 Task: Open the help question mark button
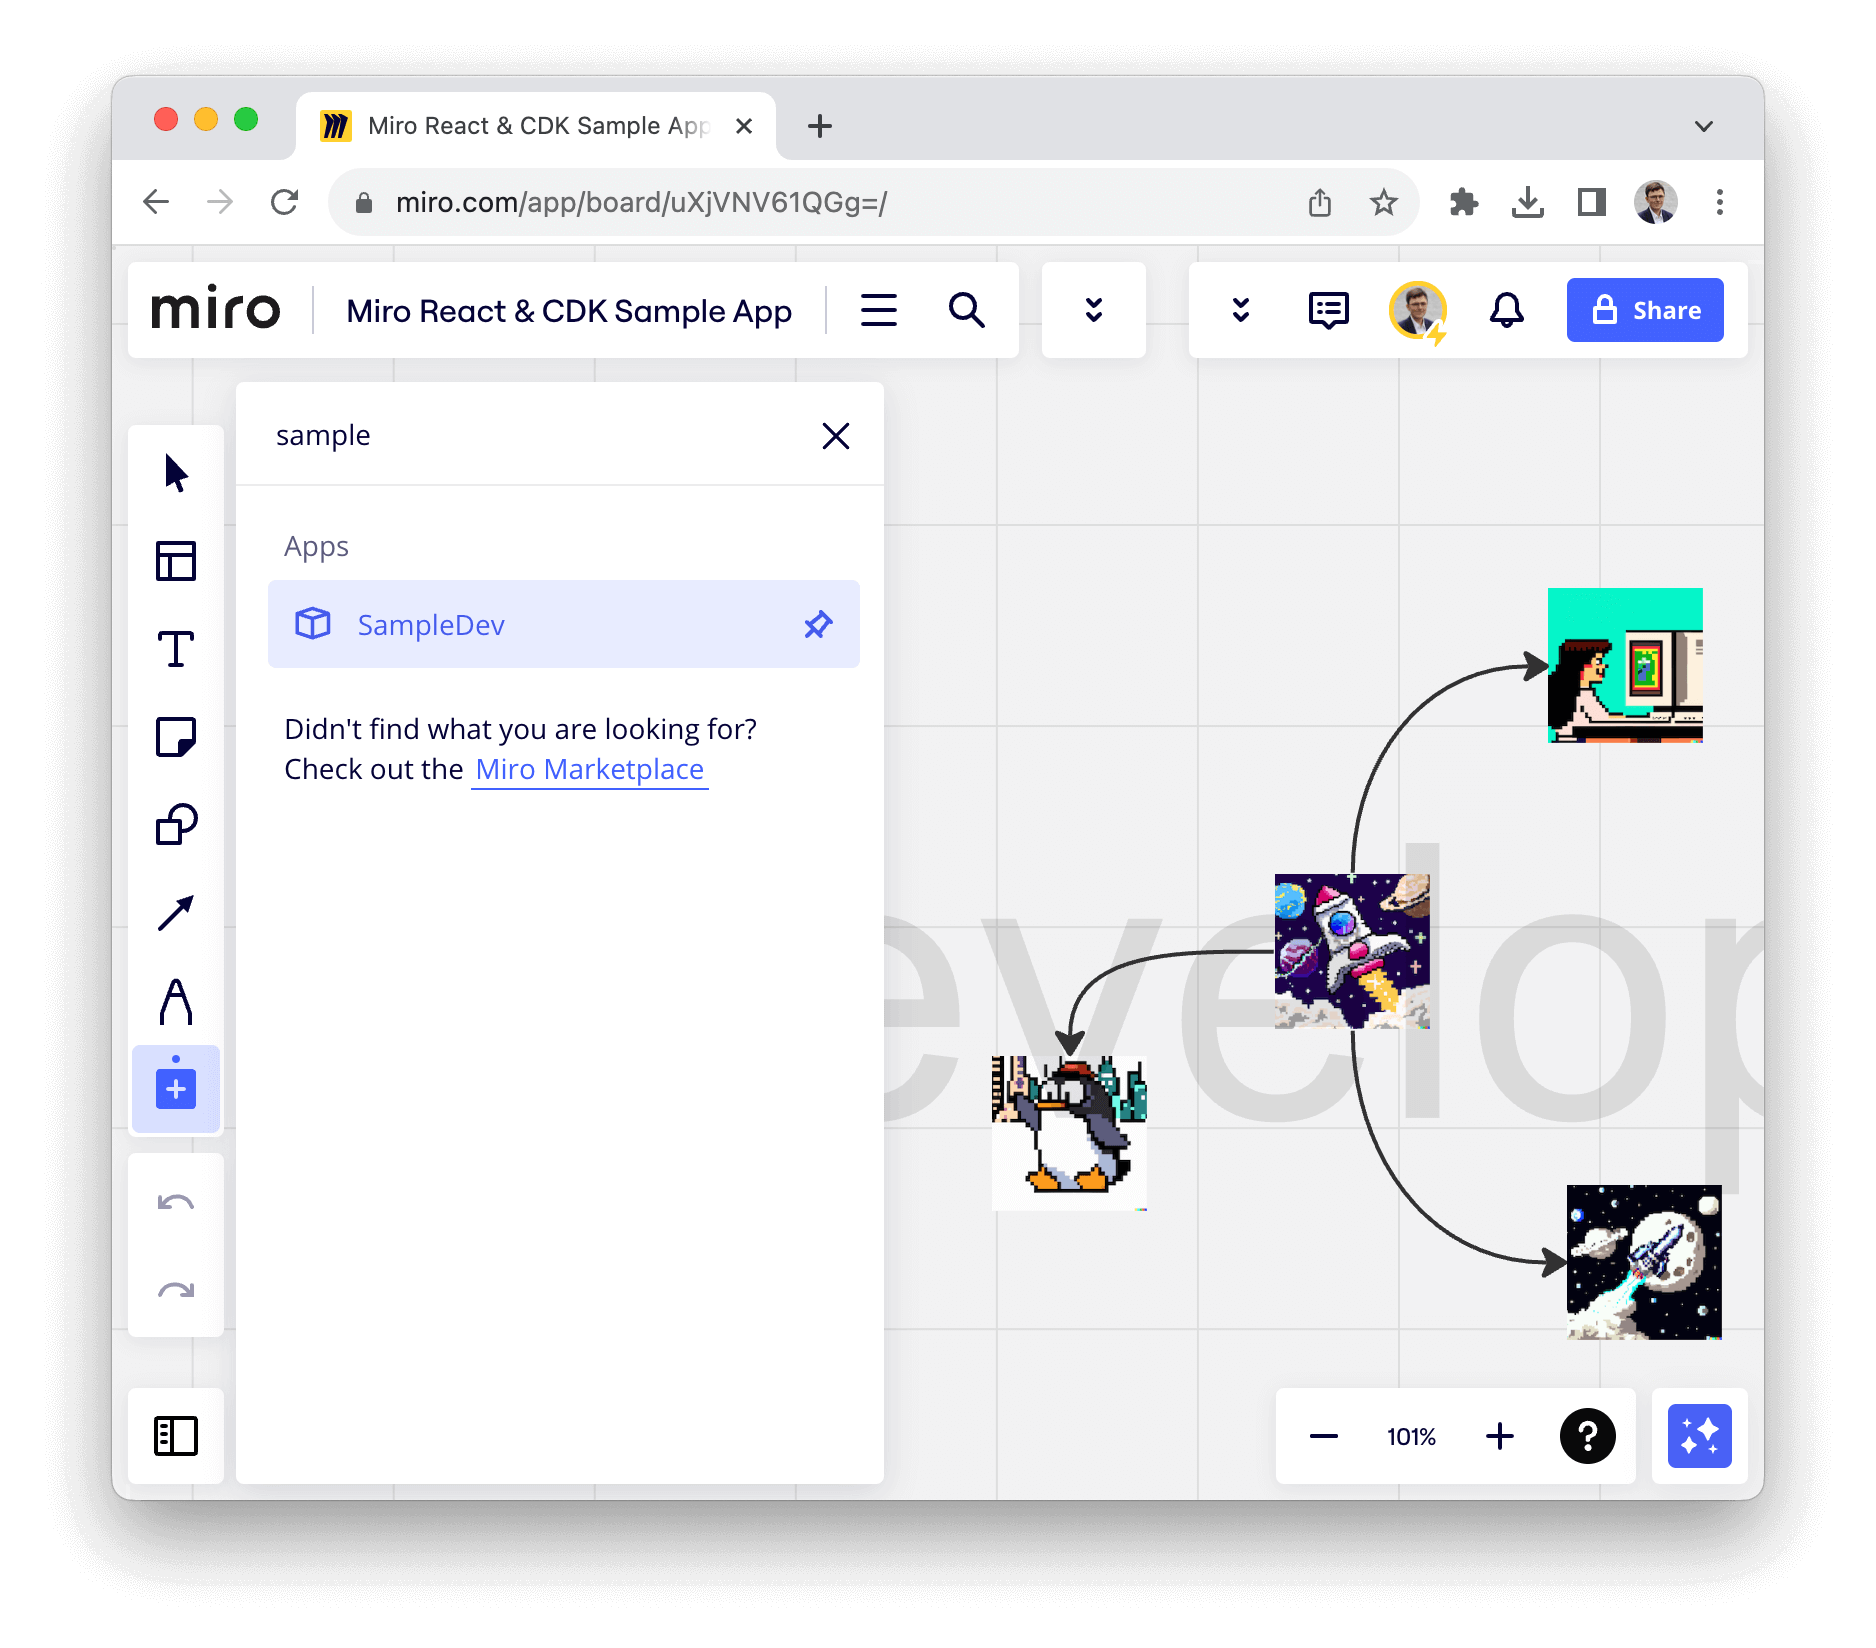point(1588,1436)
